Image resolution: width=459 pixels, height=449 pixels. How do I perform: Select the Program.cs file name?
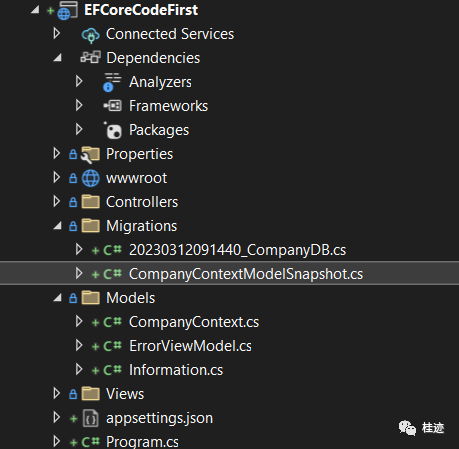(x=142, y=442)
